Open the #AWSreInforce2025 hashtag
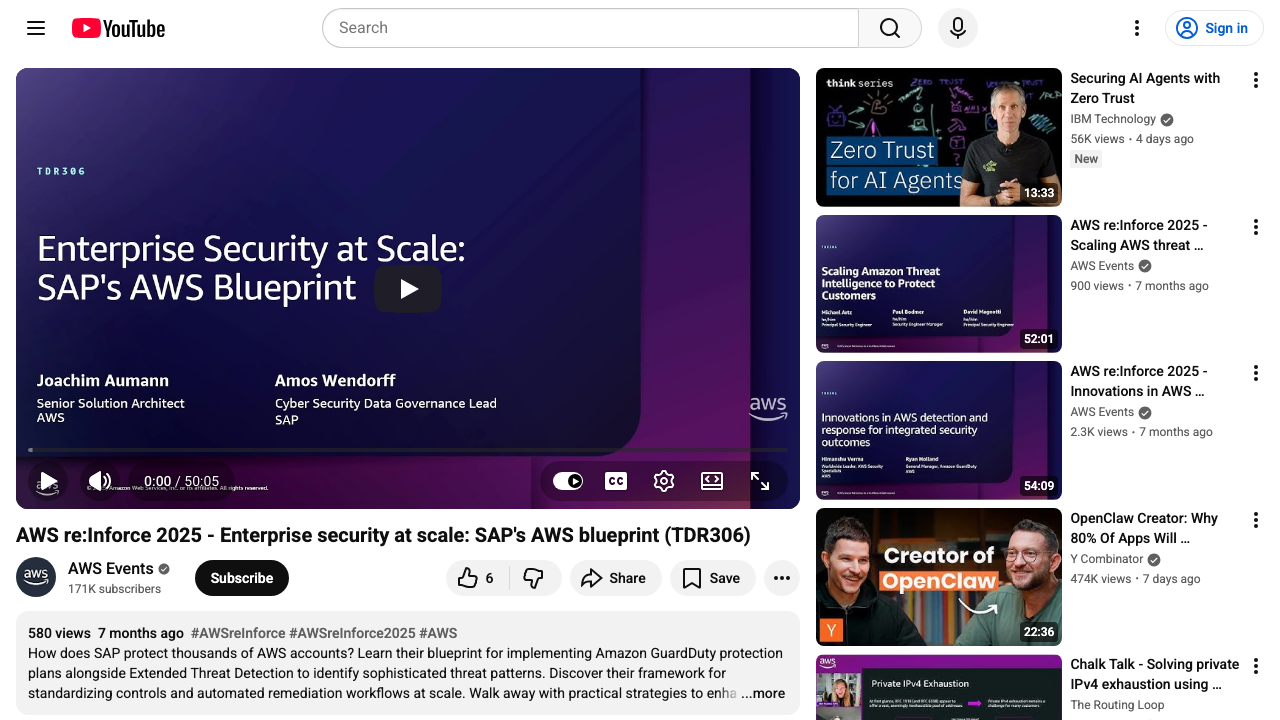1280x720 pixels. point(352,633)
